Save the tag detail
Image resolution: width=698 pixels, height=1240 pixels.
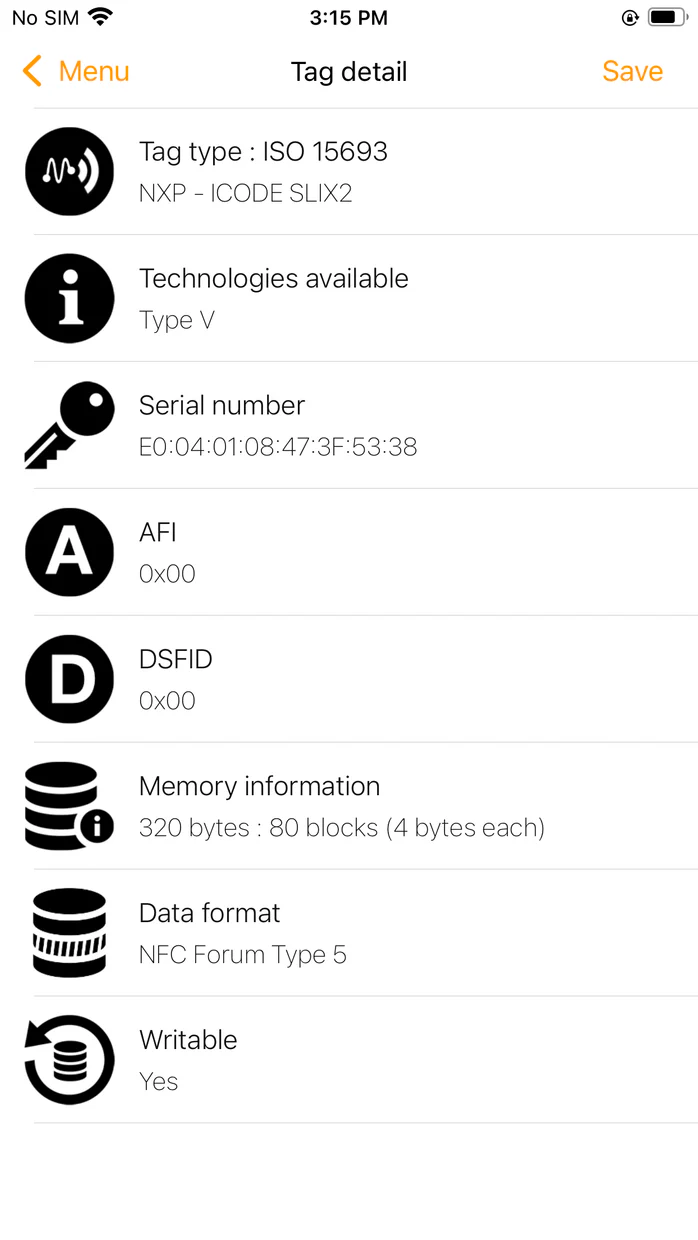click(632, 72)
